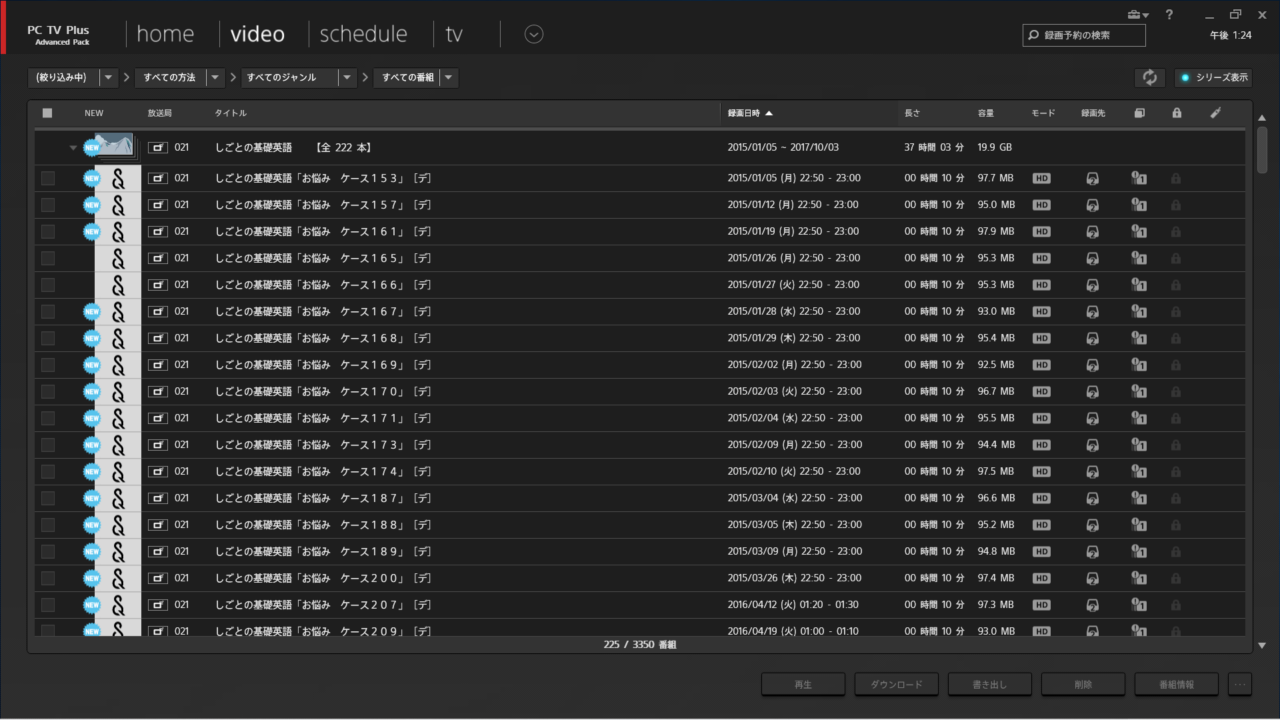Tick the checkbox for ケース165 row

pyautogui.click(x=47, y=258)
